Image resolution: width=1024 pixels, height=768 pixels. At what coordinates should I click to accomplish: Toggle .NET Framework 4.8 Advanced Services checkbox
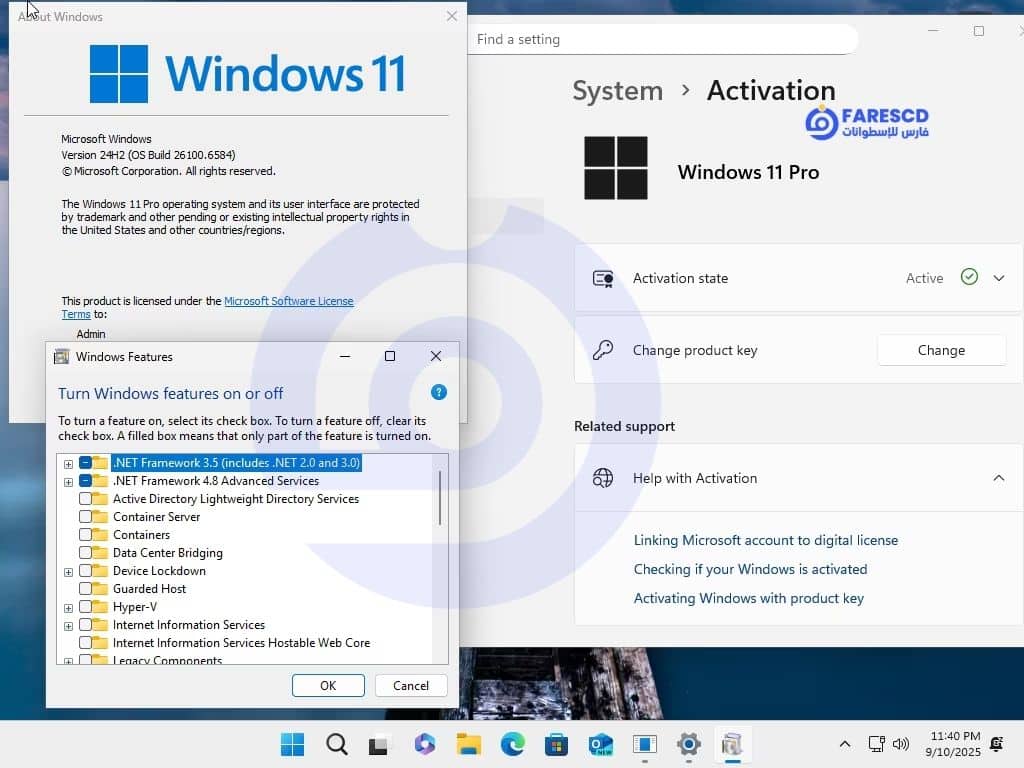[86, 481]
